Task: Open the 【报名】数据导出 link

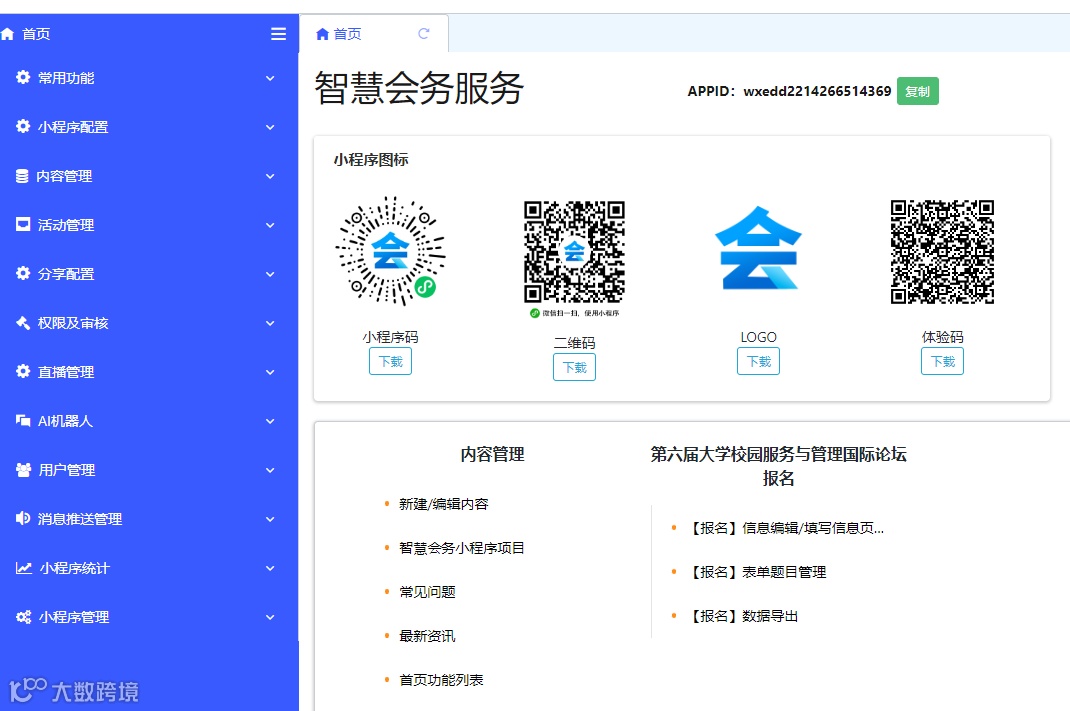Action: [x=742, y=616]
